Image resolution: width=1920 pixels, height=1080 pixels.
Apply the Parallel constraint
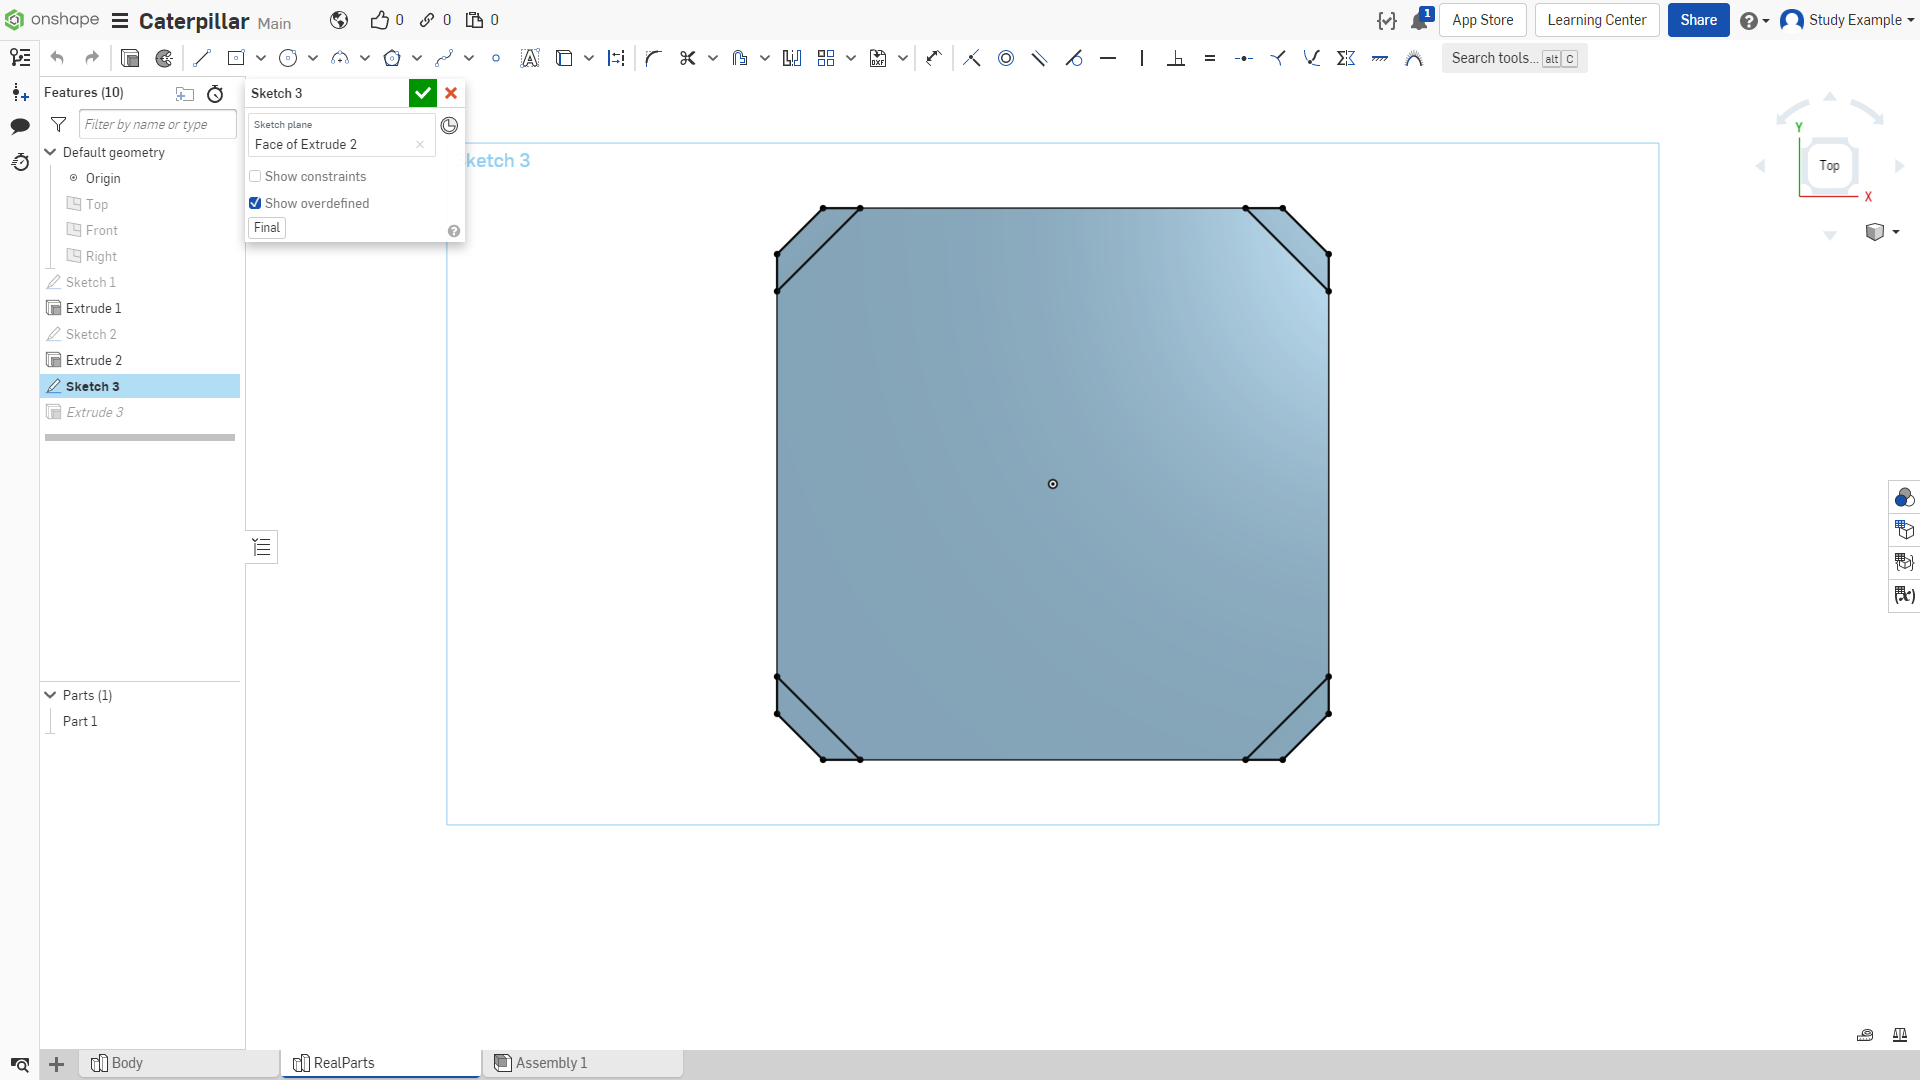coord(1040,58)
